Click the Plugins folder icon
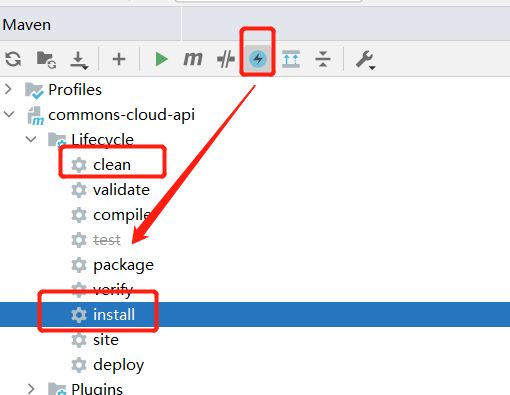The image size is (510, 395). [x=57, y=389]
